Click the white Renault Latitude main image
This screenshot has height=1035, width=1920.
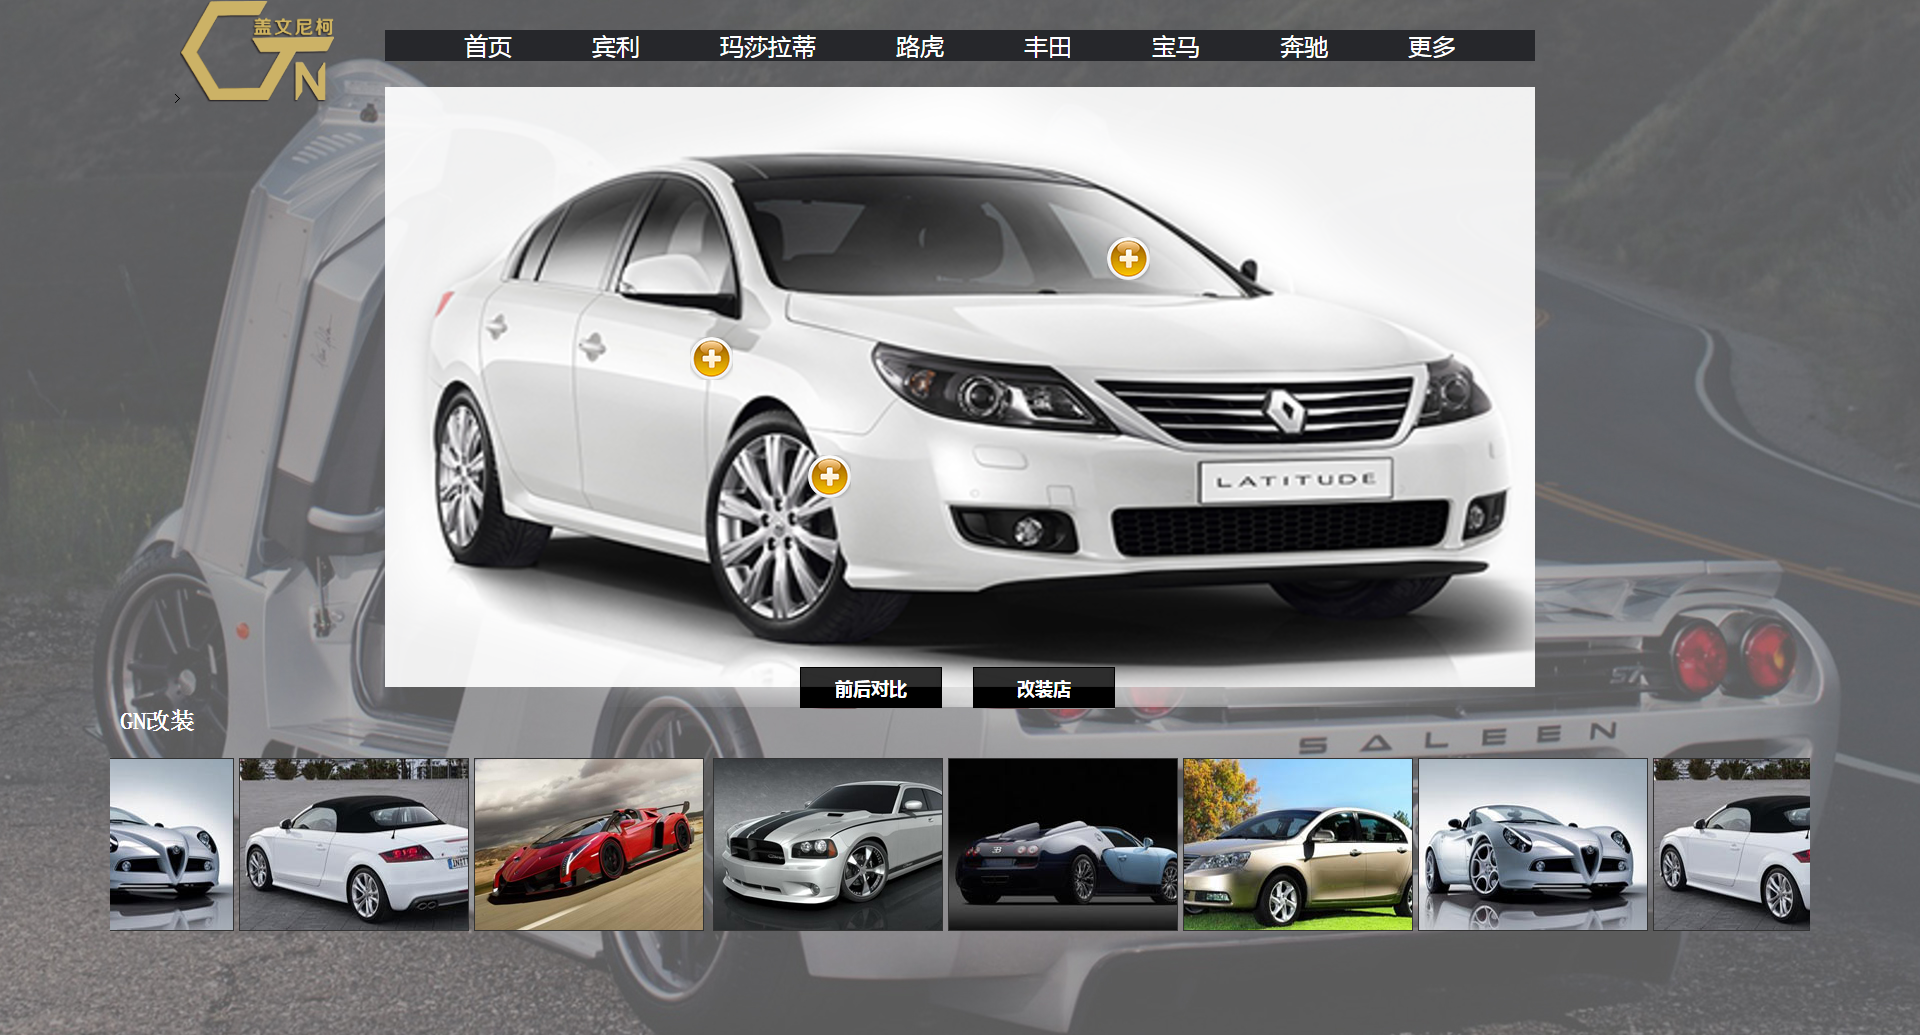point(960,387)
